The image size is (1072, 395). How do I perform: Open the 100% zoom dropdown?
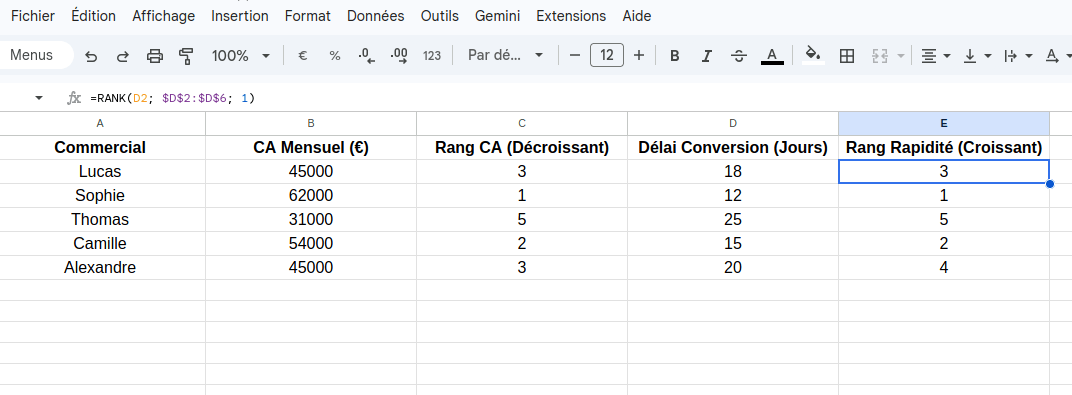(x=241, y=56)
